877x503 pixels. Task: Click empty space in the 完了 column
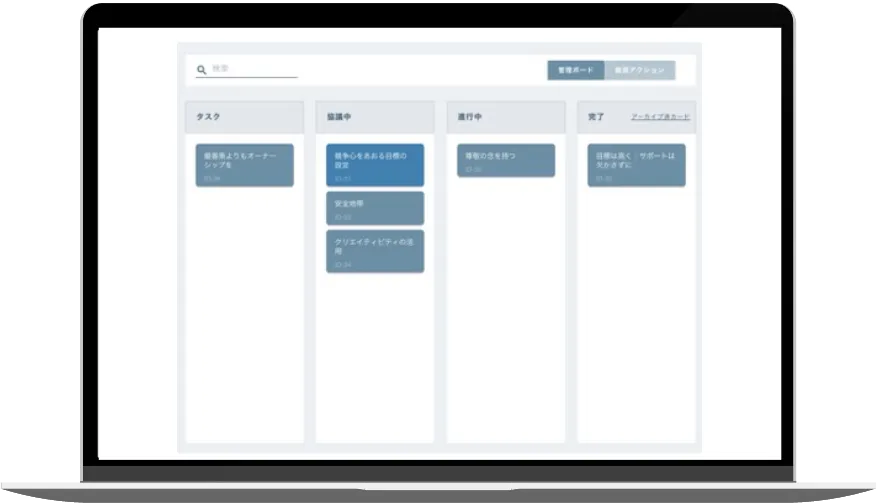click(x=636, y=320)
